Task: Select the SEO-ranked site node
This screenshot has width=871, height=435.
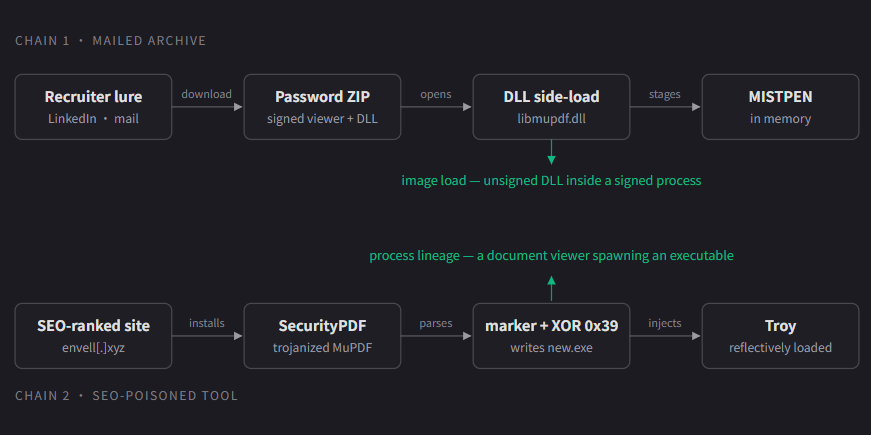Action: click(x=93, y=336)
